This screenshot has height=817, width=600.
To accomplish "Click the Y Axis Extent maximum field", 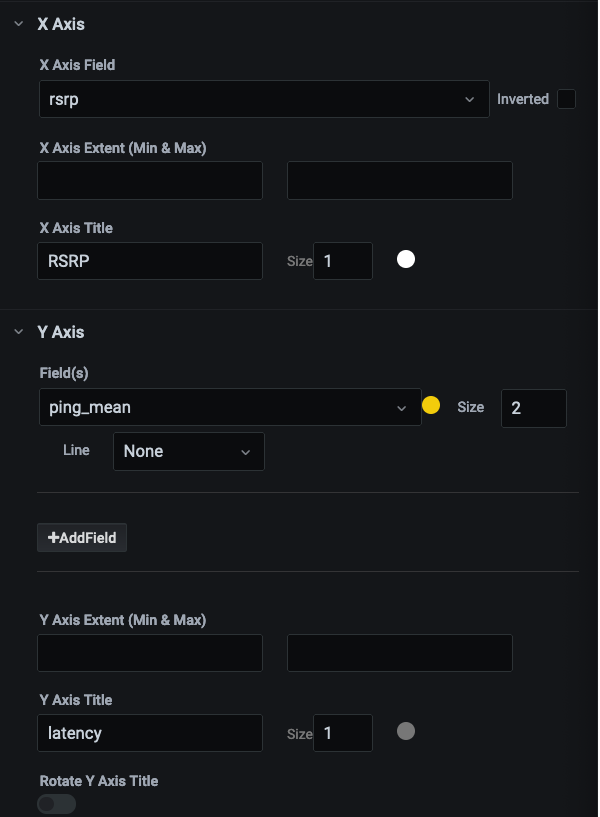I will tap(399, 652).
